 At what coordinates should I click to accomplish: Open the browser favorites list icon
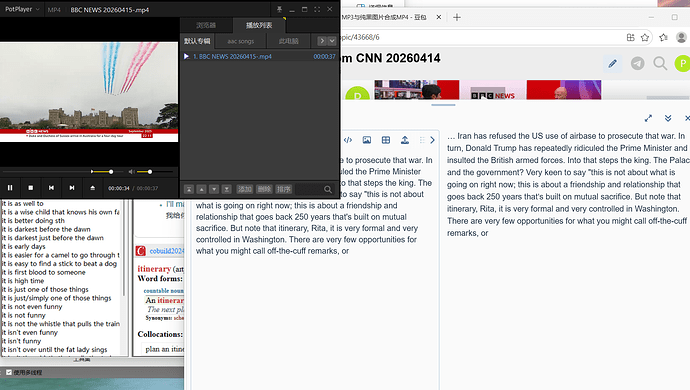(664, 37)
